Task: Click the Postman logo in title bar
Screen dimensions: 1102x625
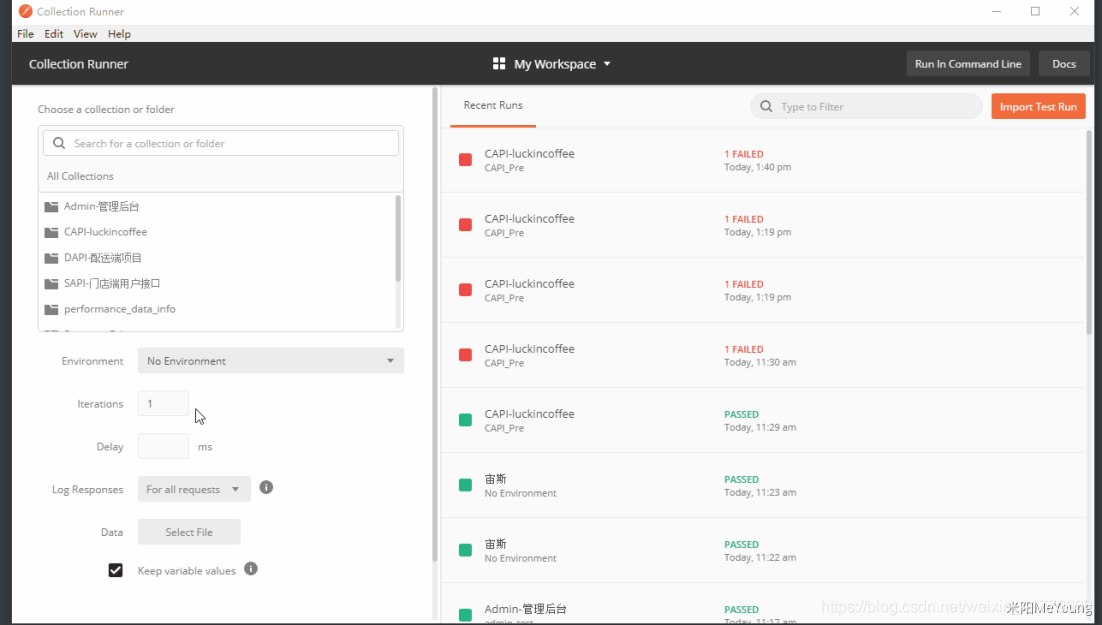Action: coord(25,11)
